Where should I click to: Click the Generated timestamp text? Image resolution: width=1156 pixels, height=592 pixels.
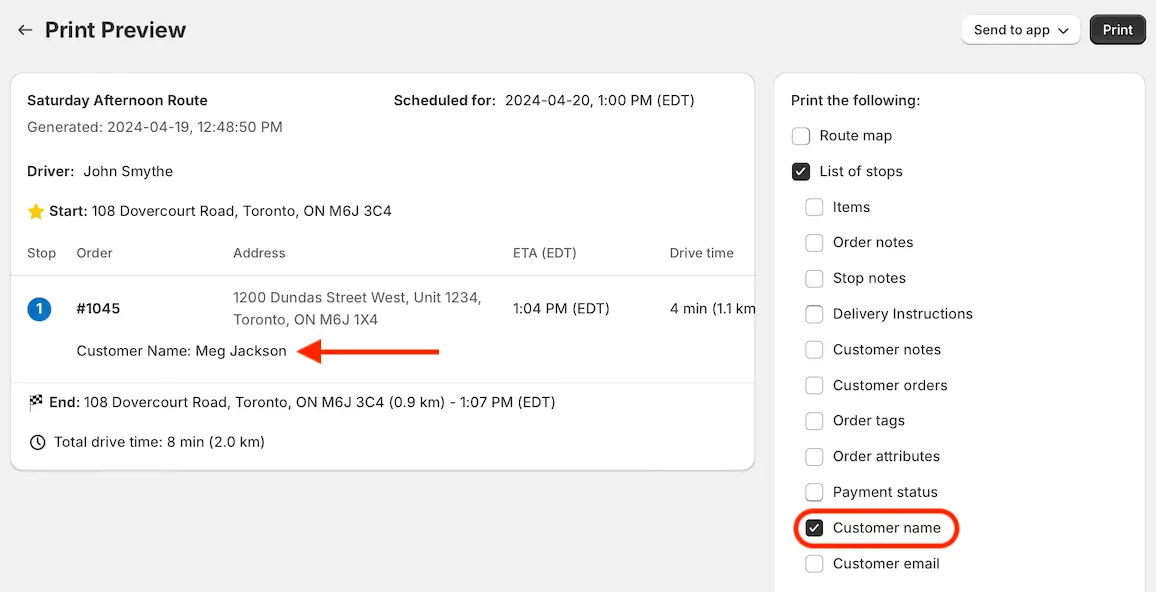coord(155,128)
